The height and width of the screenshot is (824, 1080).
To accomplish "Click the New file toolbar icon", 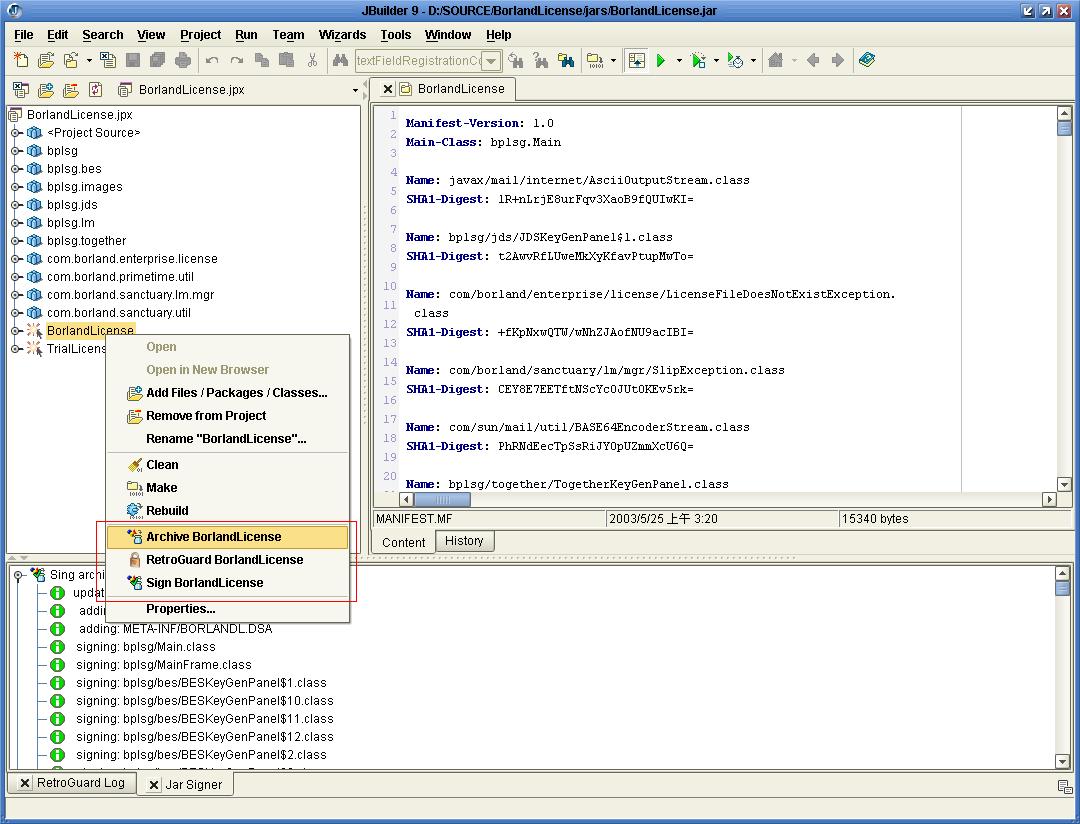I will tap(20, 61).
